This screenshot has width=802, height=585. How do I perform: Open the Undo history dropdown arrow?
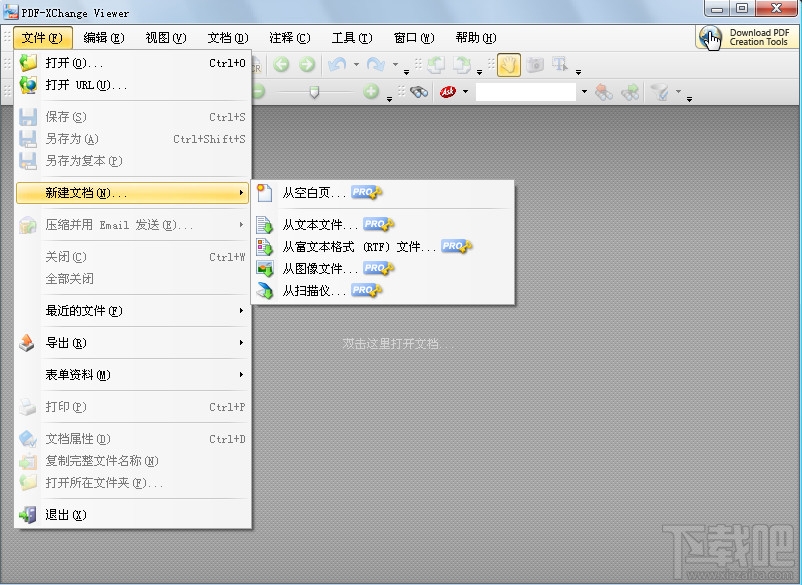pyautogui.click(x=355, y=64)
